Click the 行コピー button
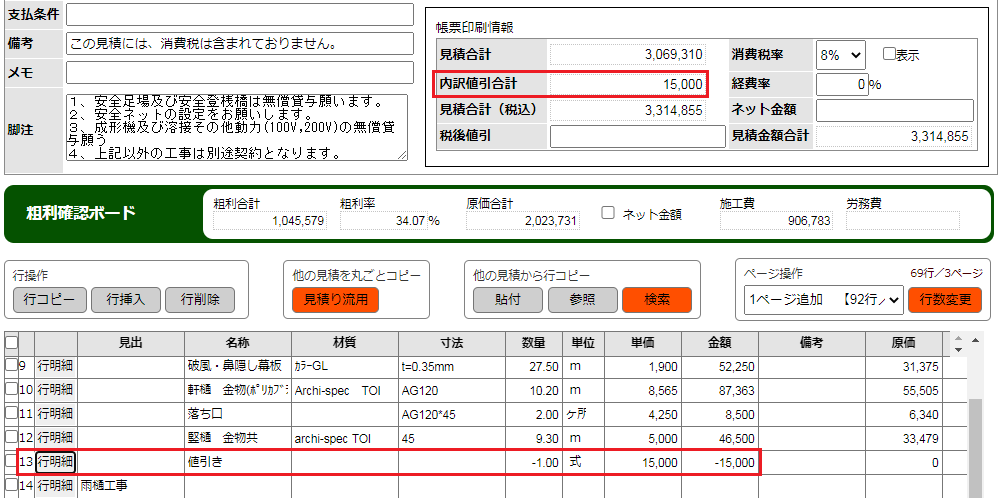The height and width of the screenshot is (498, 1008). tap(50, 299)
